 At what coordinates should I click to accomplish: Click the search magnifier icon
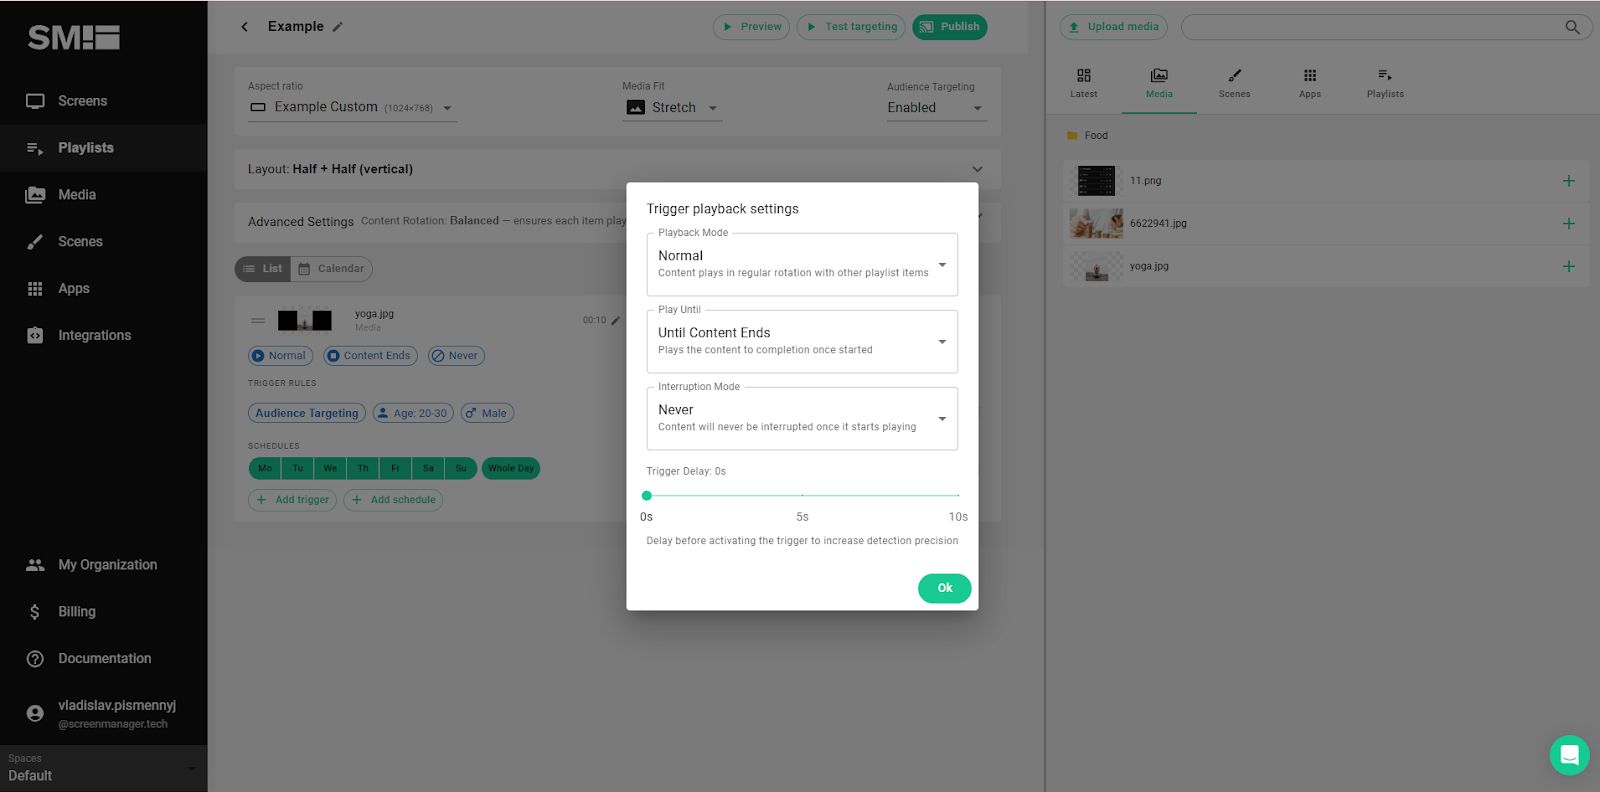click(x=1572, y=27)
